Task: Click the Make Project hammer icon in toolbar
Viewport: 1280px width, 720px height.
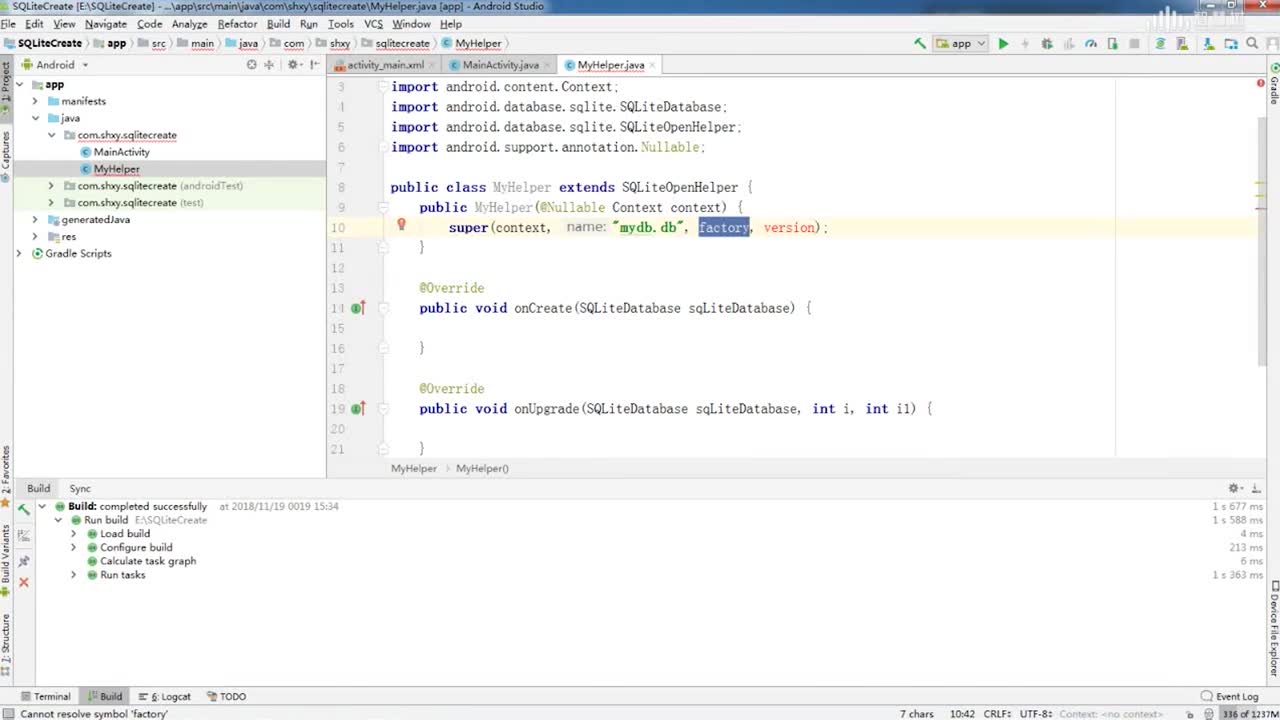Action: tap(919, 44)
